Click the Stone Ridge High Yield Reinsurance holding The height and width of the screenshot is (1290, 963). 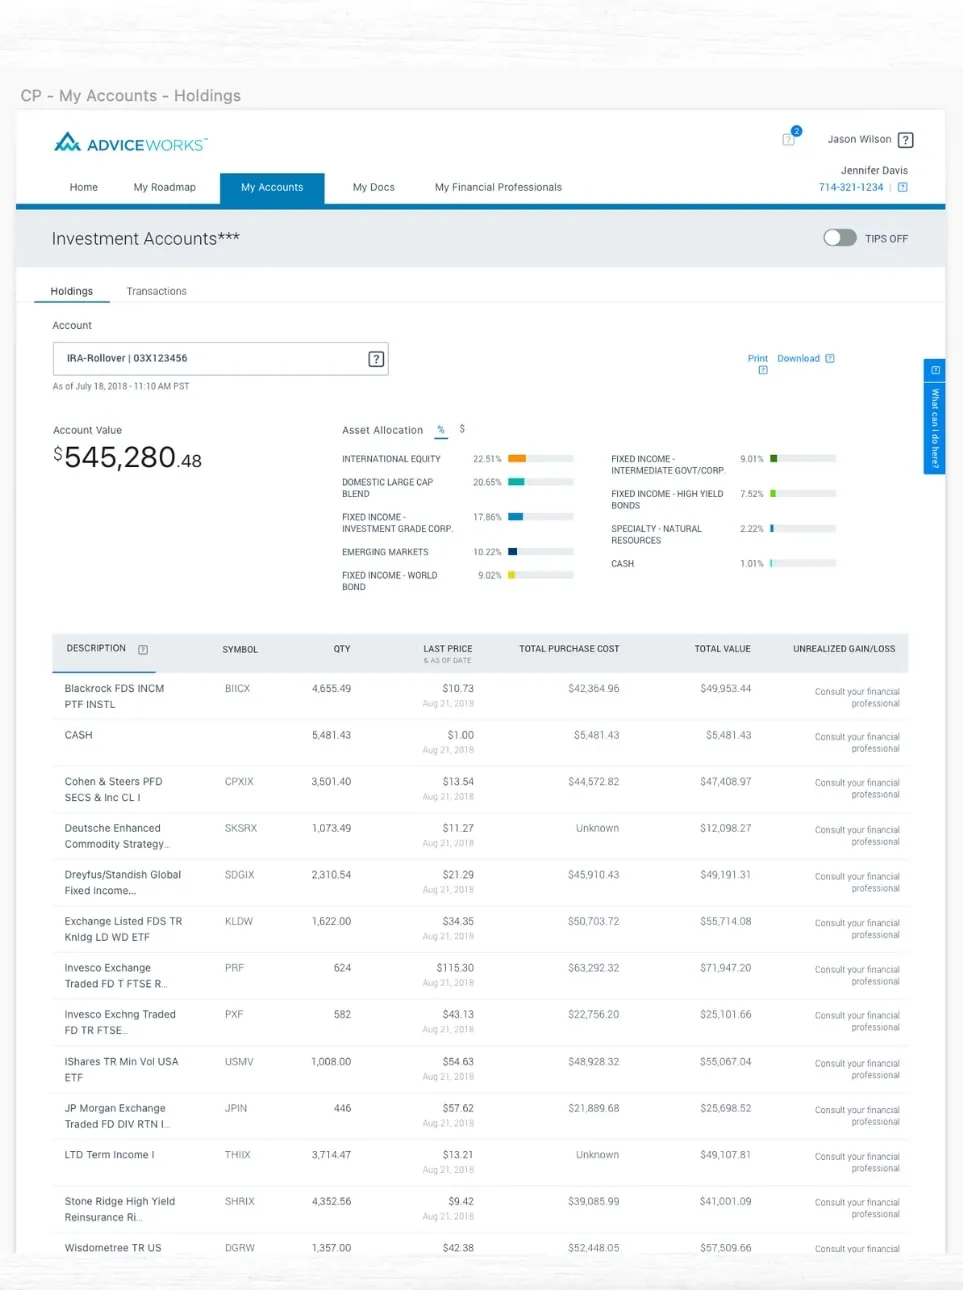(119, 1209)
